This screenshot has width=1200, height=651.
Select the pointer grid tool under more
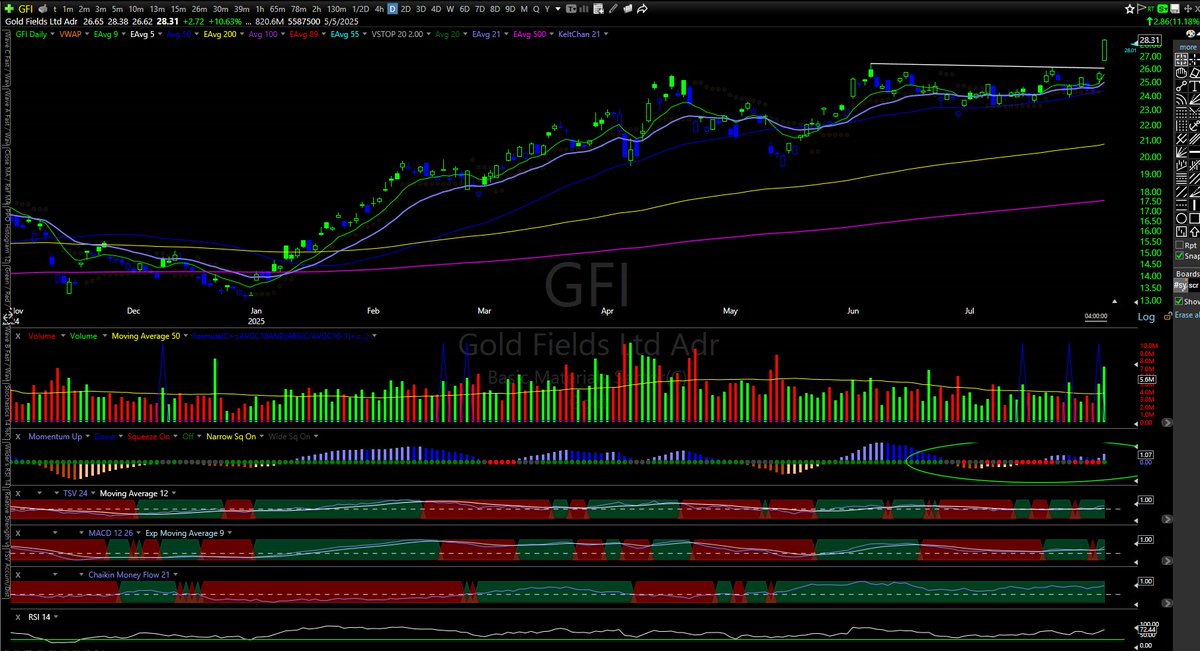tap(1181, 59)
